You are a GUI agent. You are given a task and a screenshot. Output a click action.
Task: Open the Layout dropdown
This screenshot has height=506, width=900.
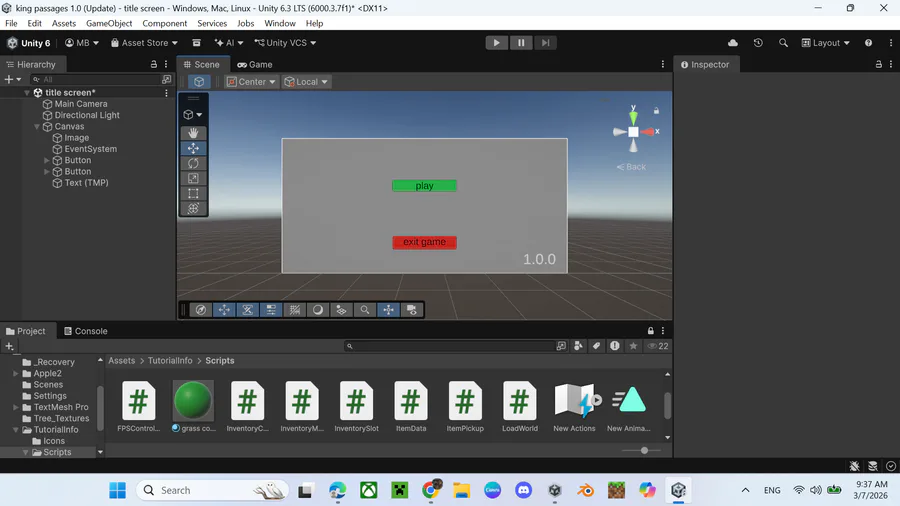(x=825, y=42)
